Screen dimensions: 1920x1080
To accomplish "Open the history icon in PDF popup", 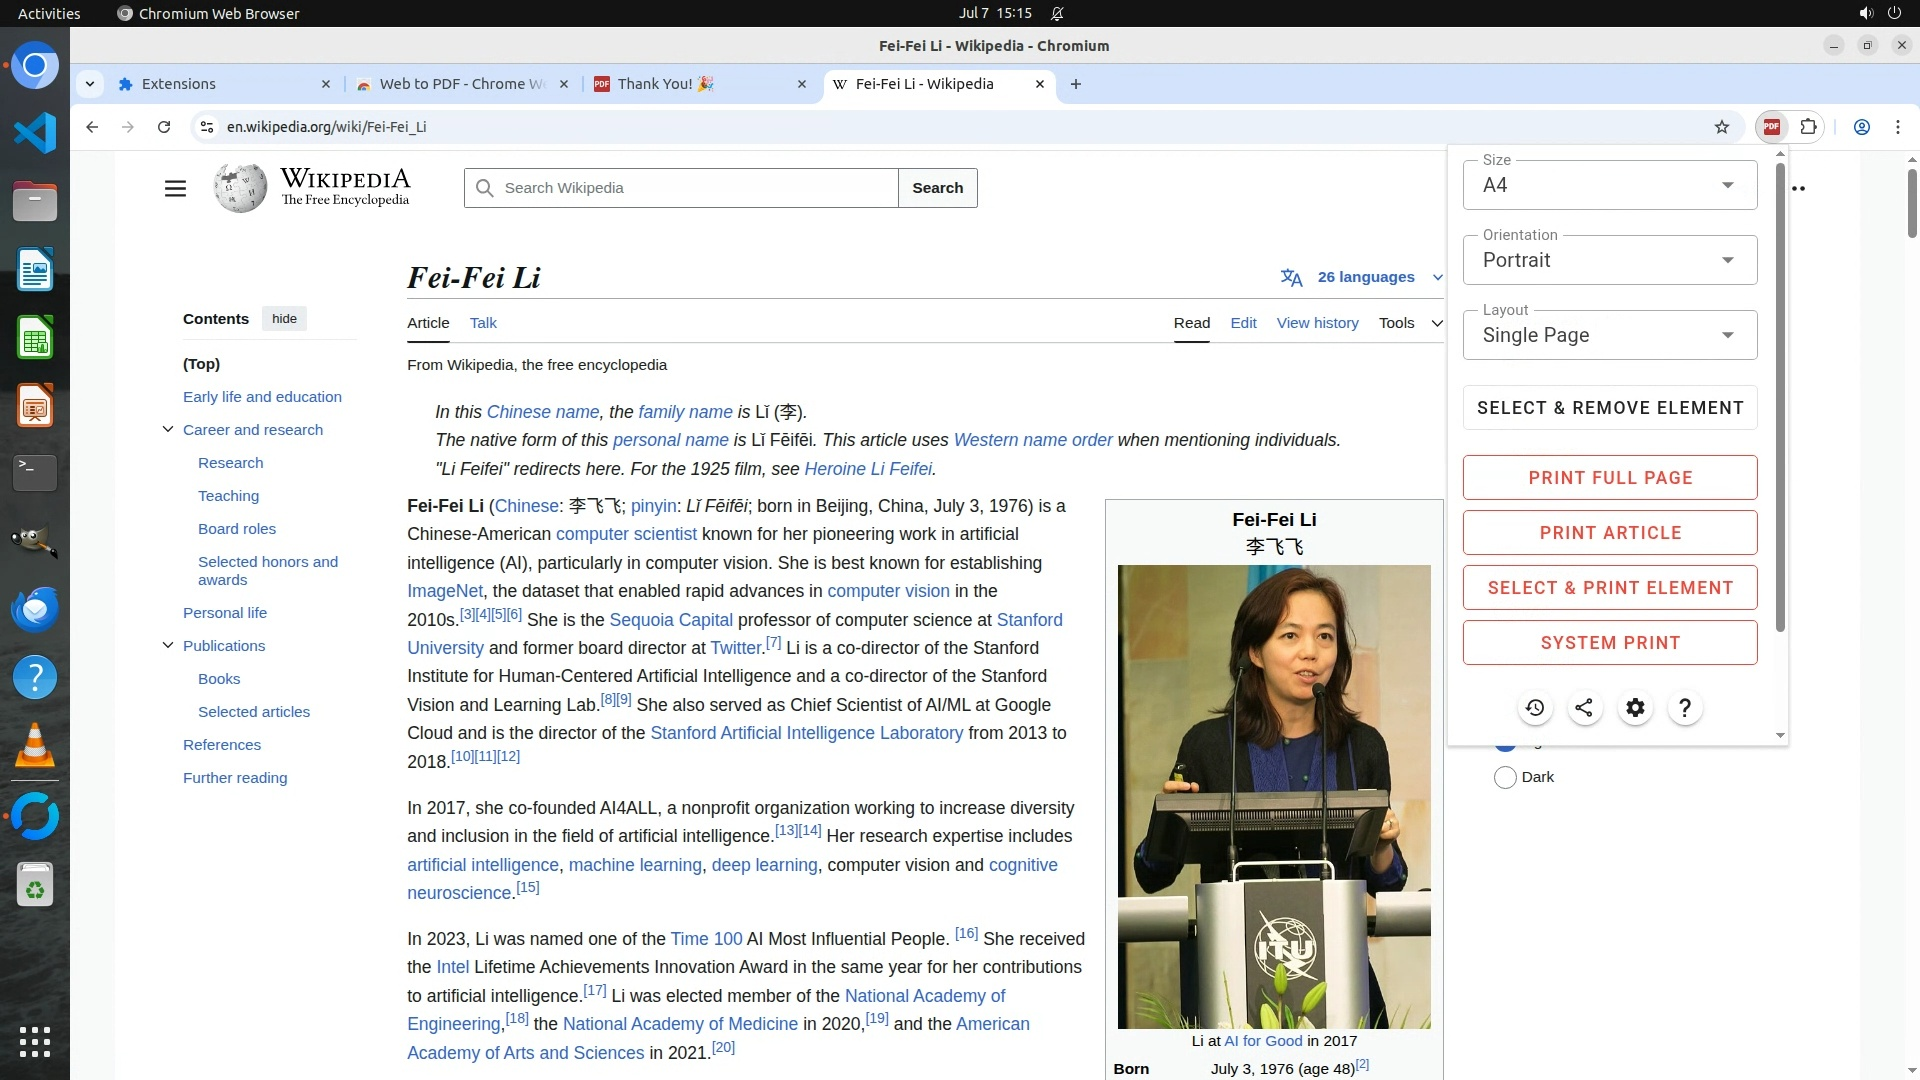I will coord(1535,708).
